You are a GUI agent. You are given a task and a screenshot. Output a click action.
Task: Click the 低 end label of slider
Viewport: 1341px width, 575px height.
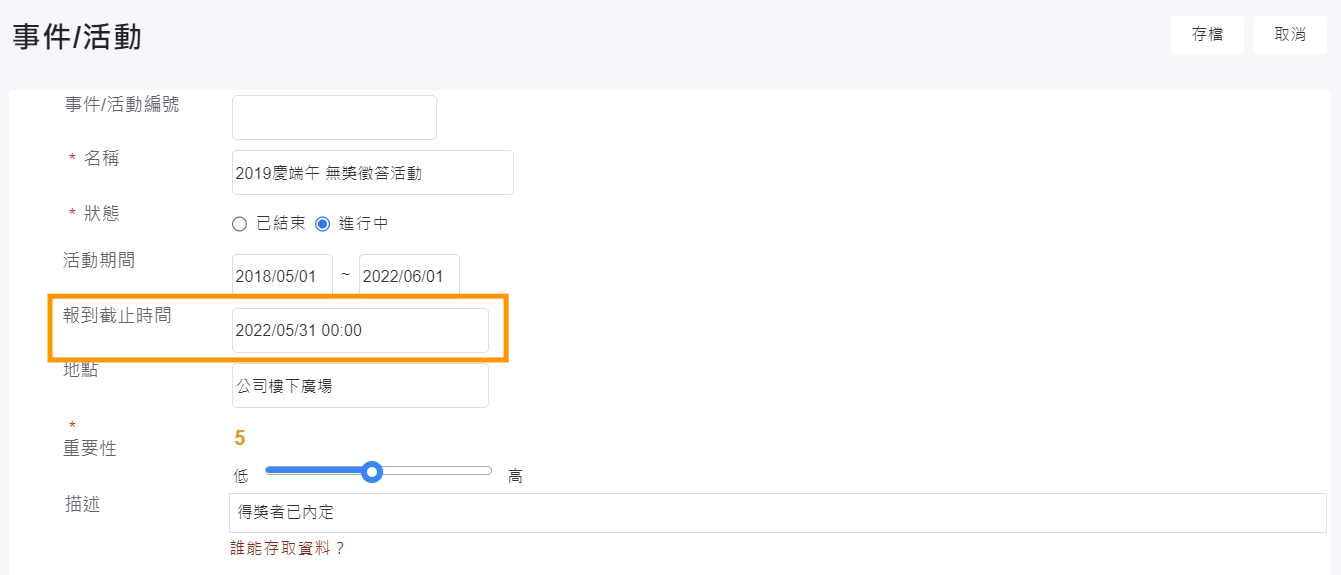(x=241, y=477)
